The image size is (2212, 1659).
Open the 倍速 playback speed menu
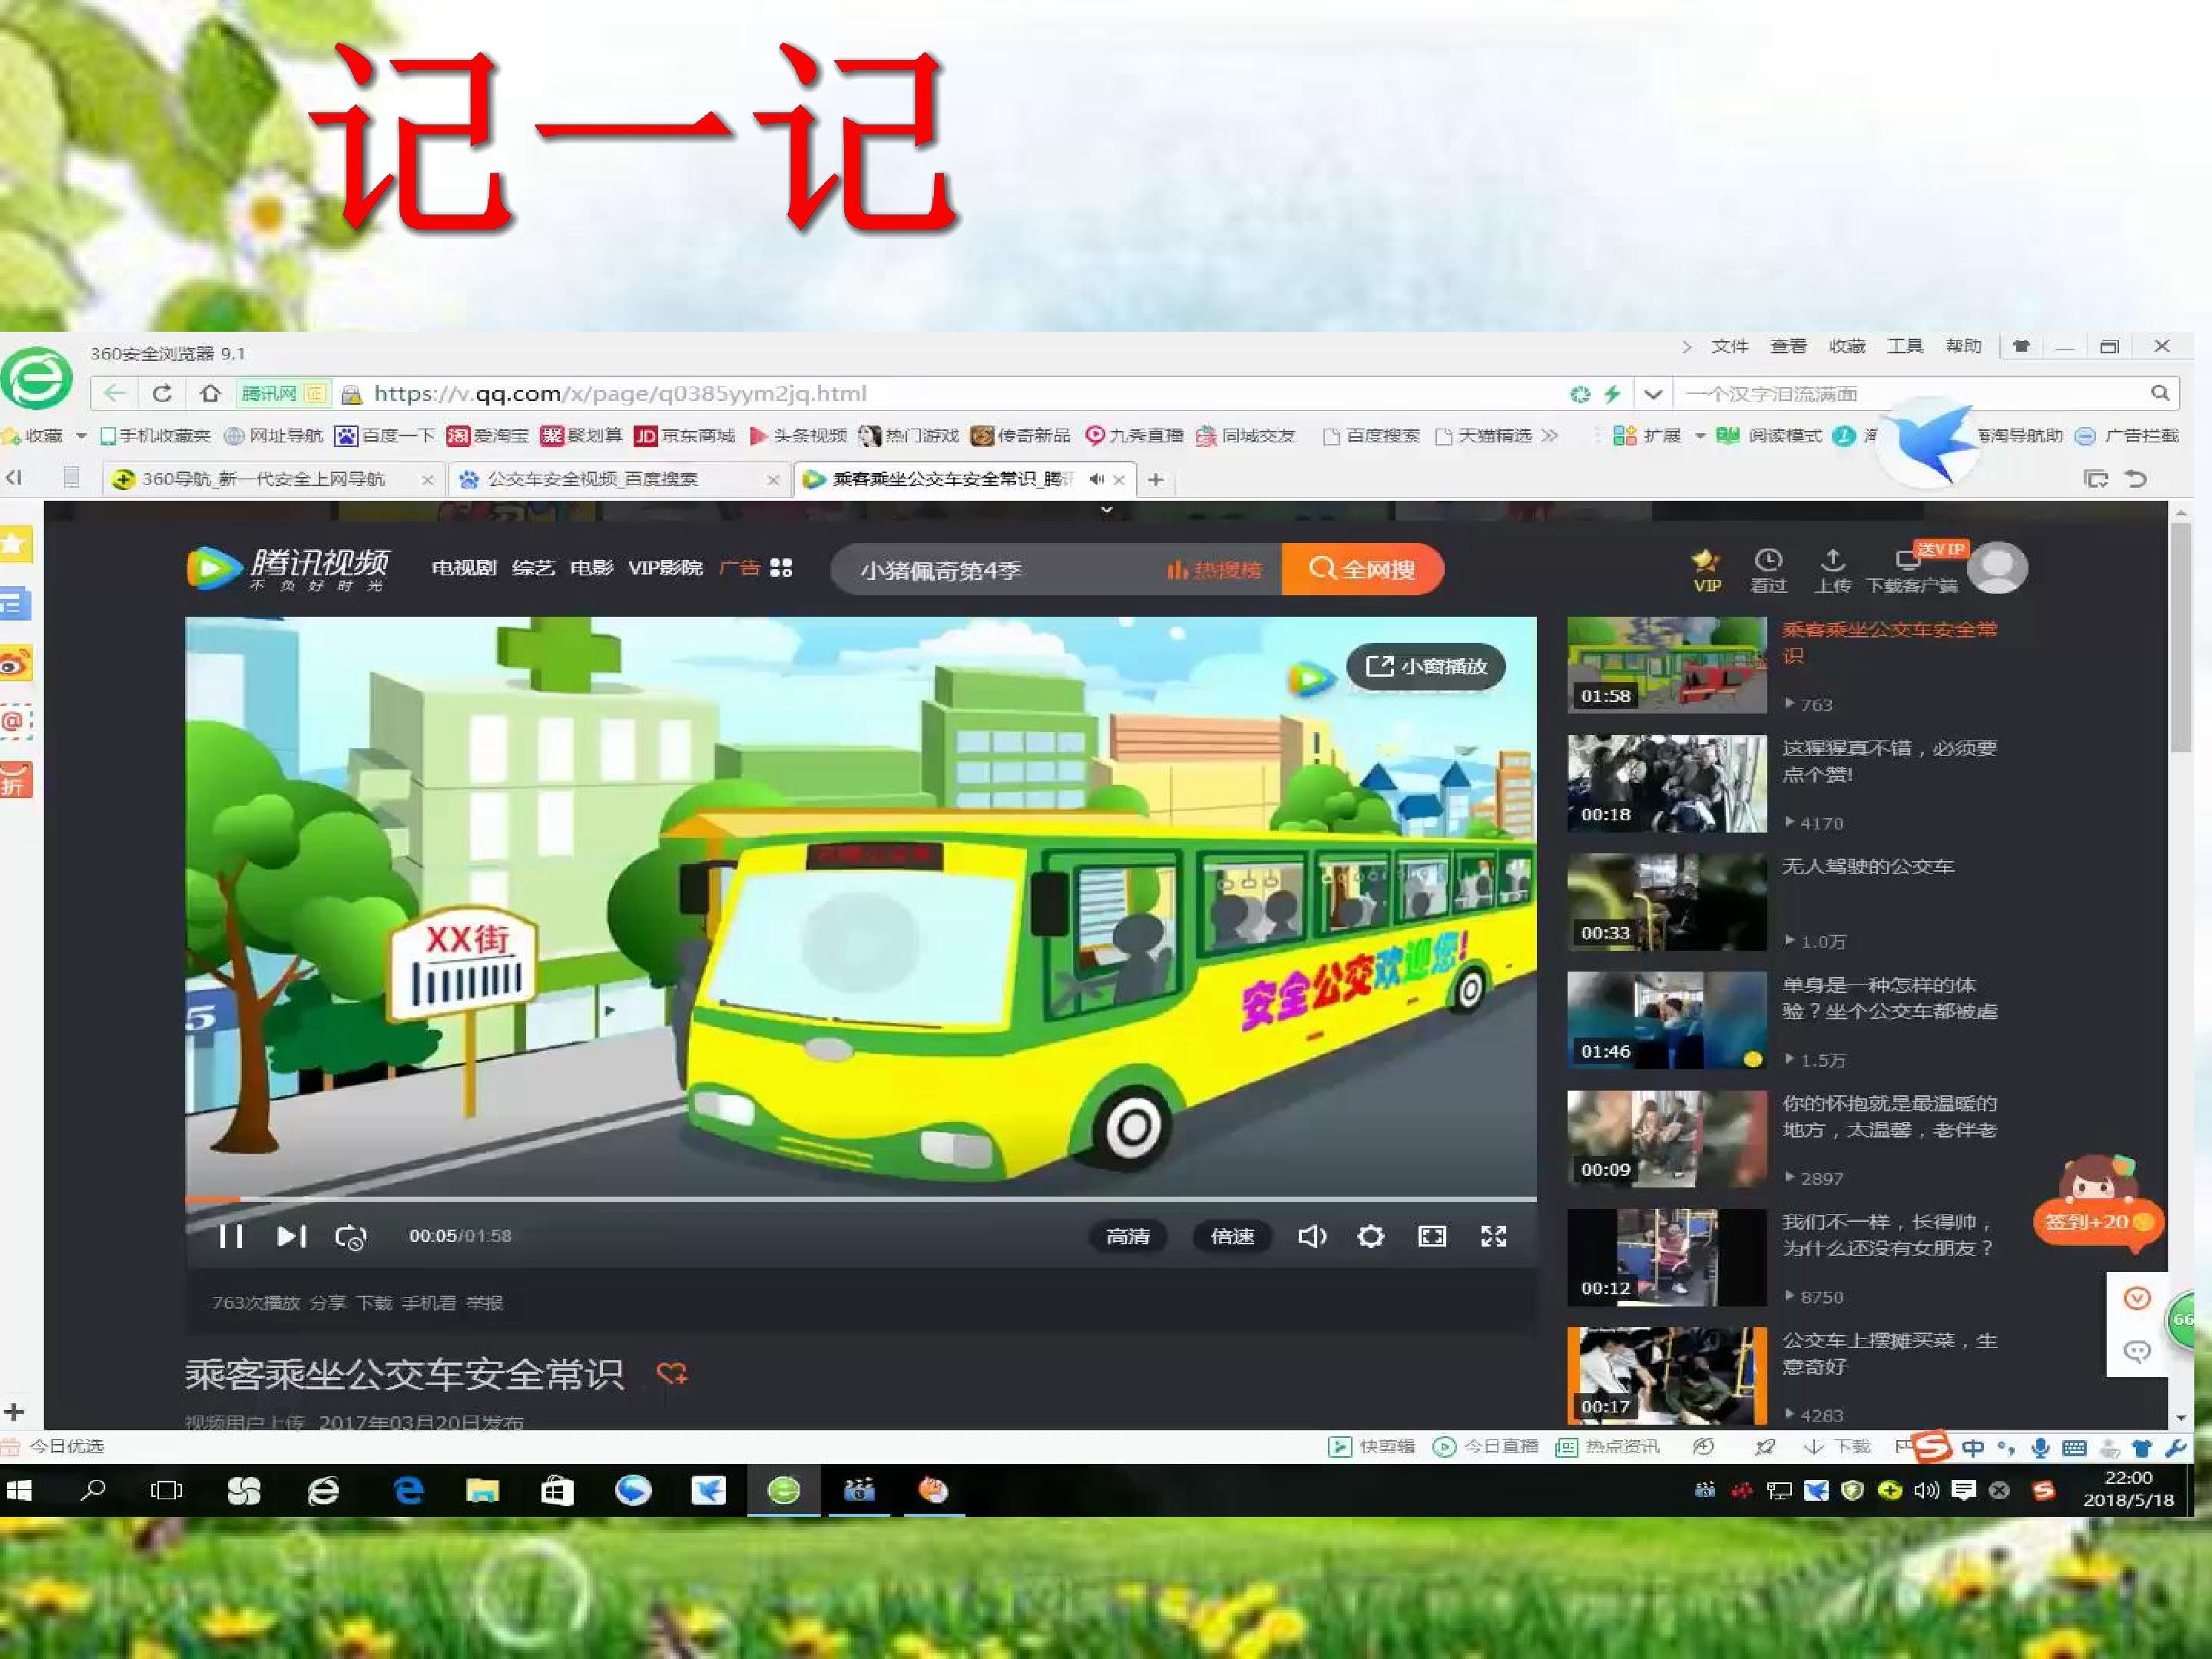1232,1237
